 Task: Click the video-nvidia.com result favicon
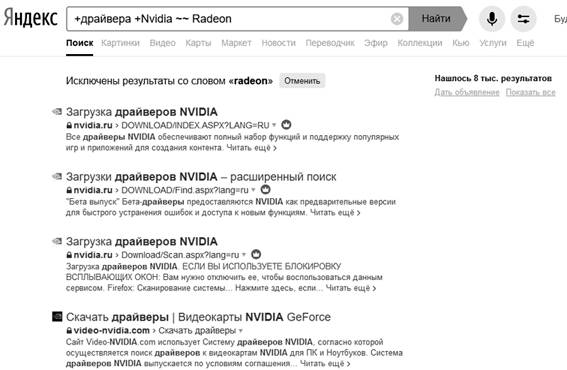point(57,316)
